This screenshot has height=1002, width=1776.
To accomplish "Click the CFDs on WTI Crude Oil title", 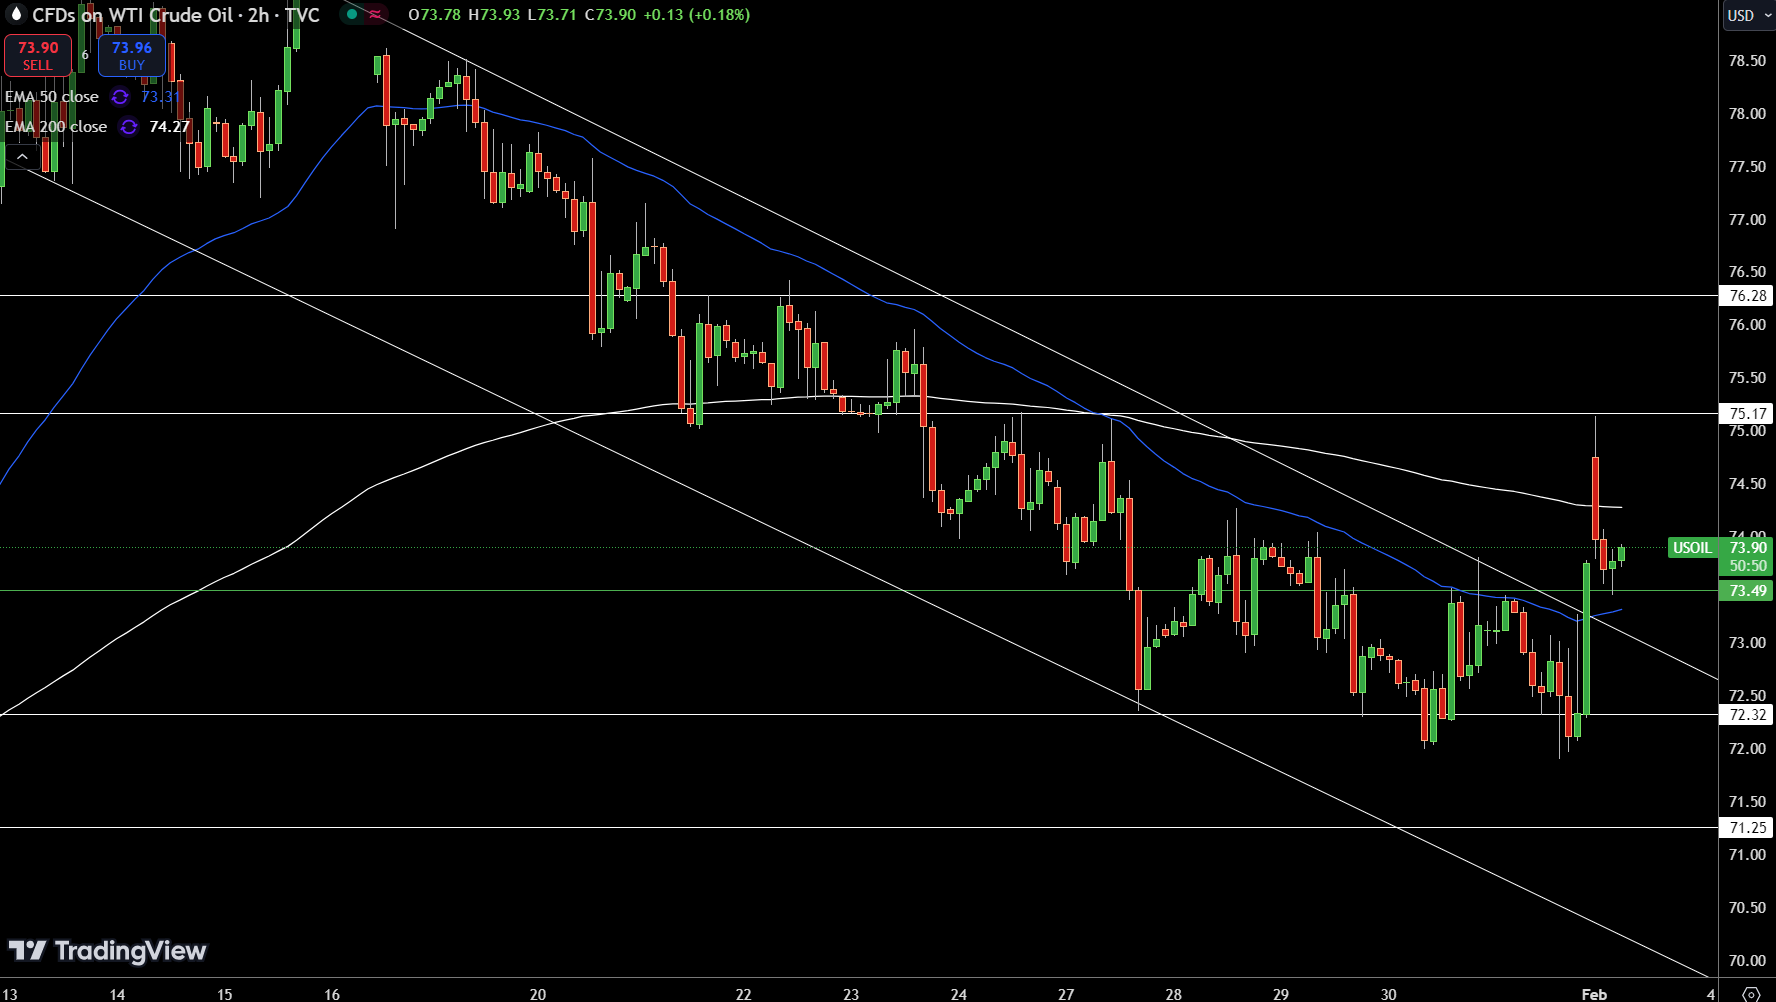I will (x=134, y=15).
